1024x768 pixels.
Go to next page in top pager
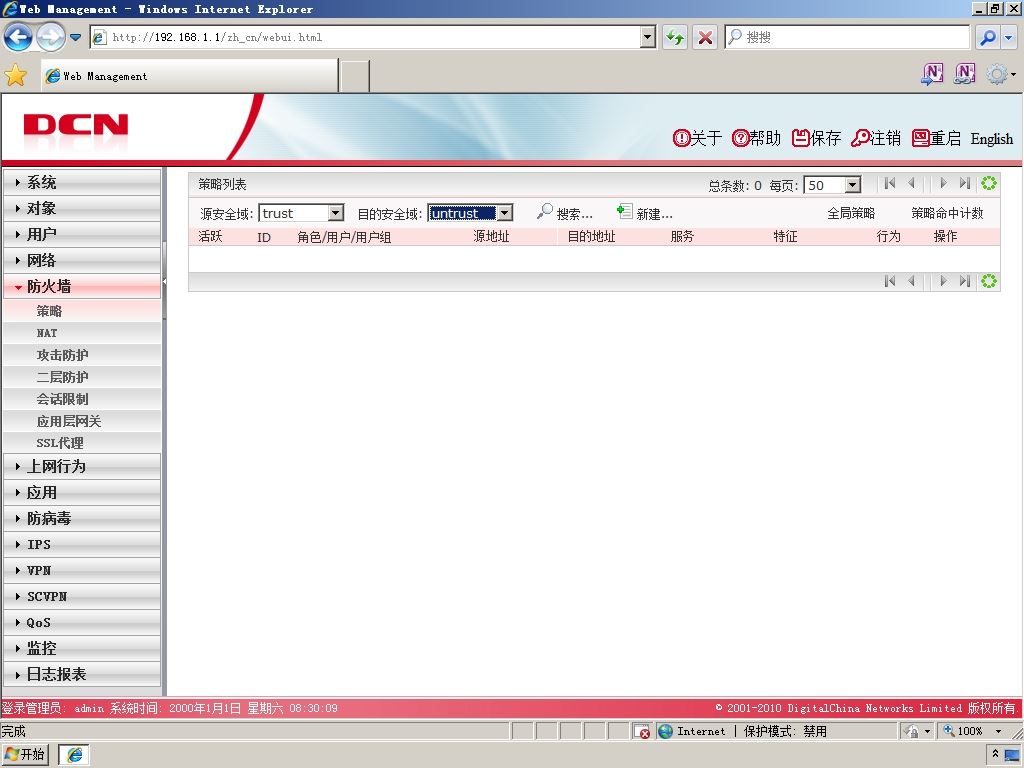pyautogui.click(x=943, y=184)
